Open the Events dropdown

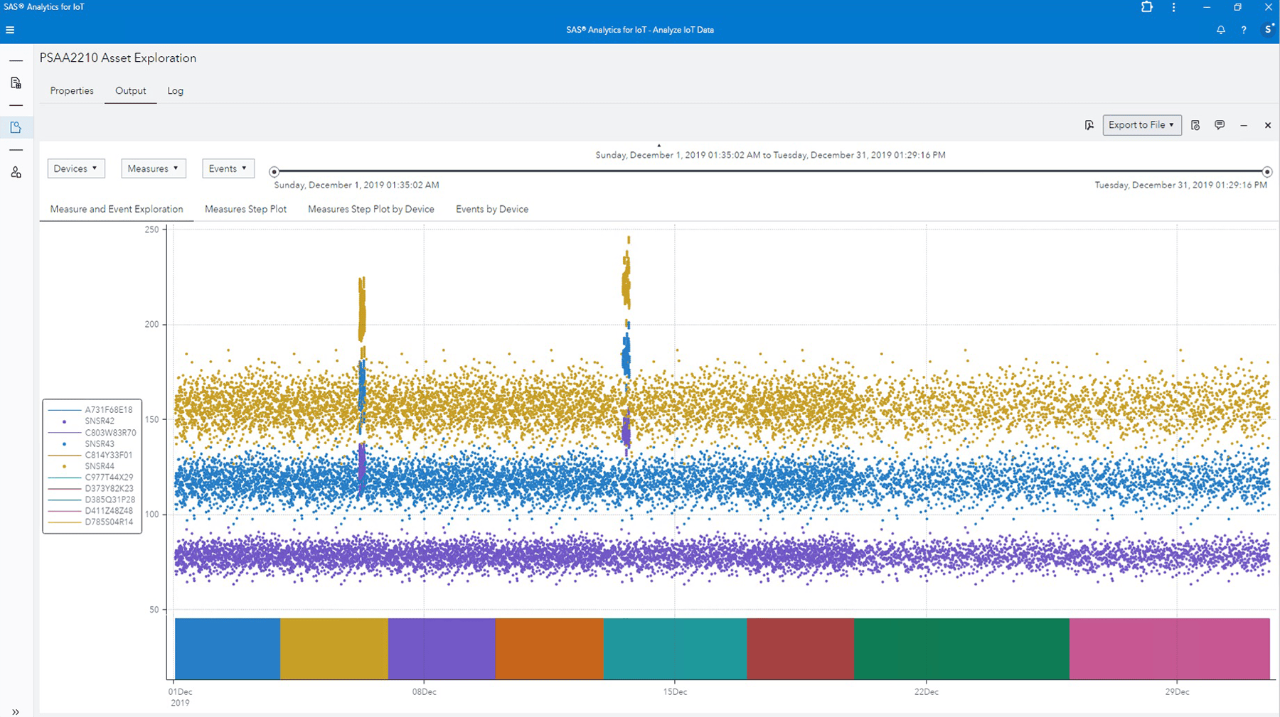(228, 168)
